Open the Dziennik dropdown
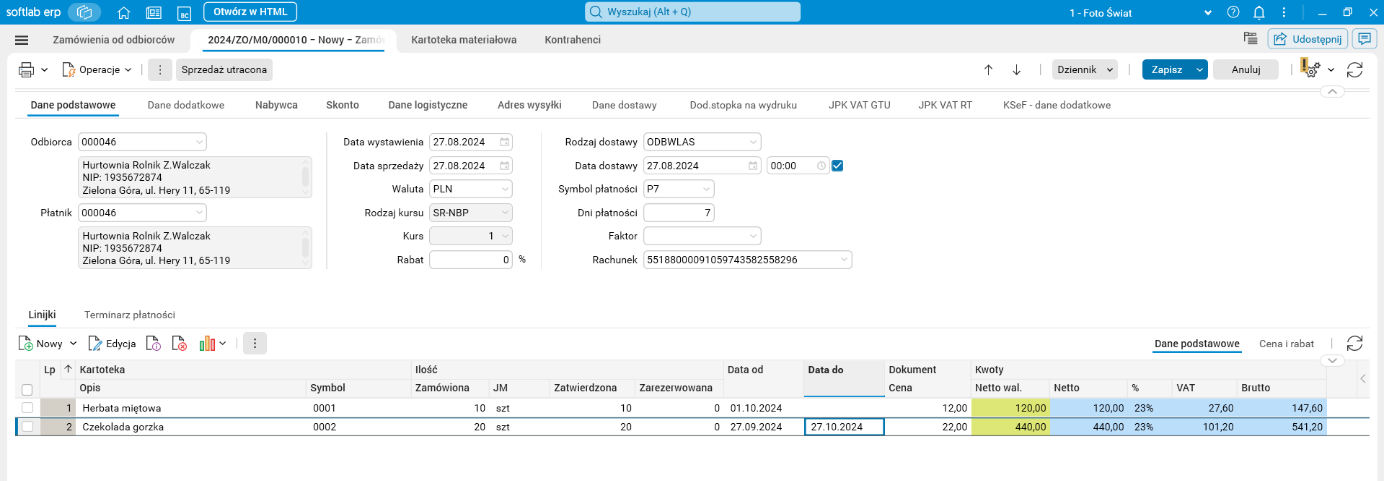 [x=1085, y=70]
